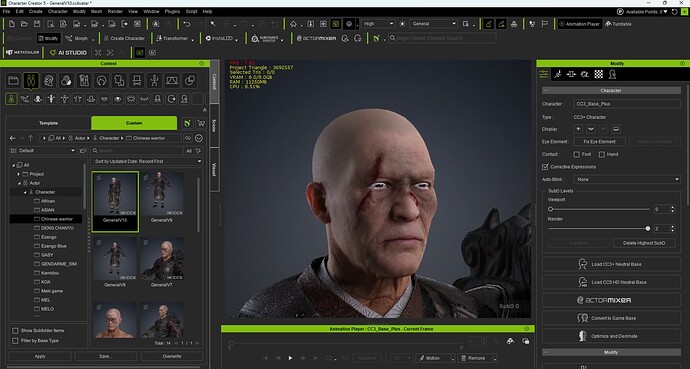Click the Home camera view icon
Screen dimensions: 690x369
(x=294, y=24)
